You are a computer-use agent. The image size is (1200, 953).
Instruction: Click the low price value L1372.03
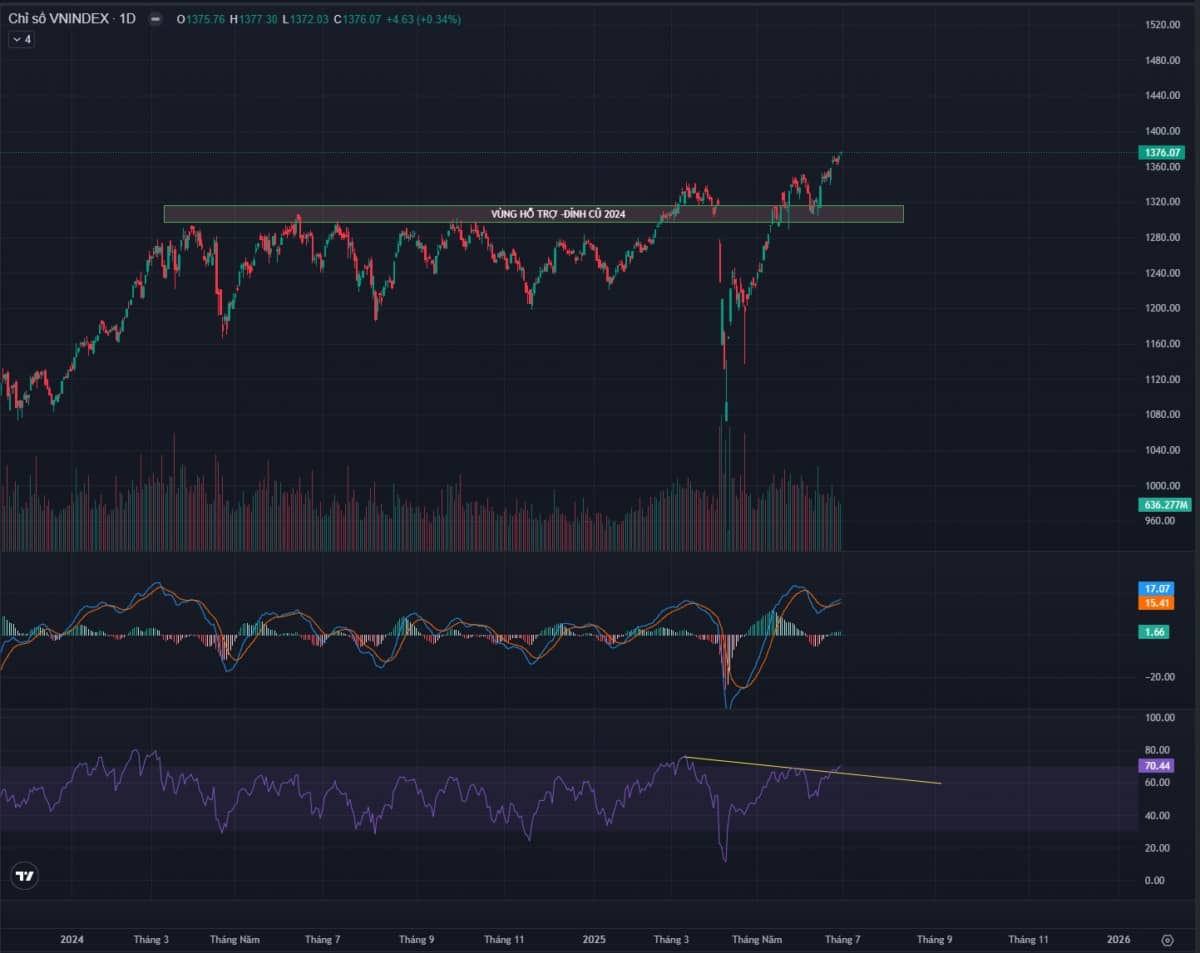click(306, 18)
